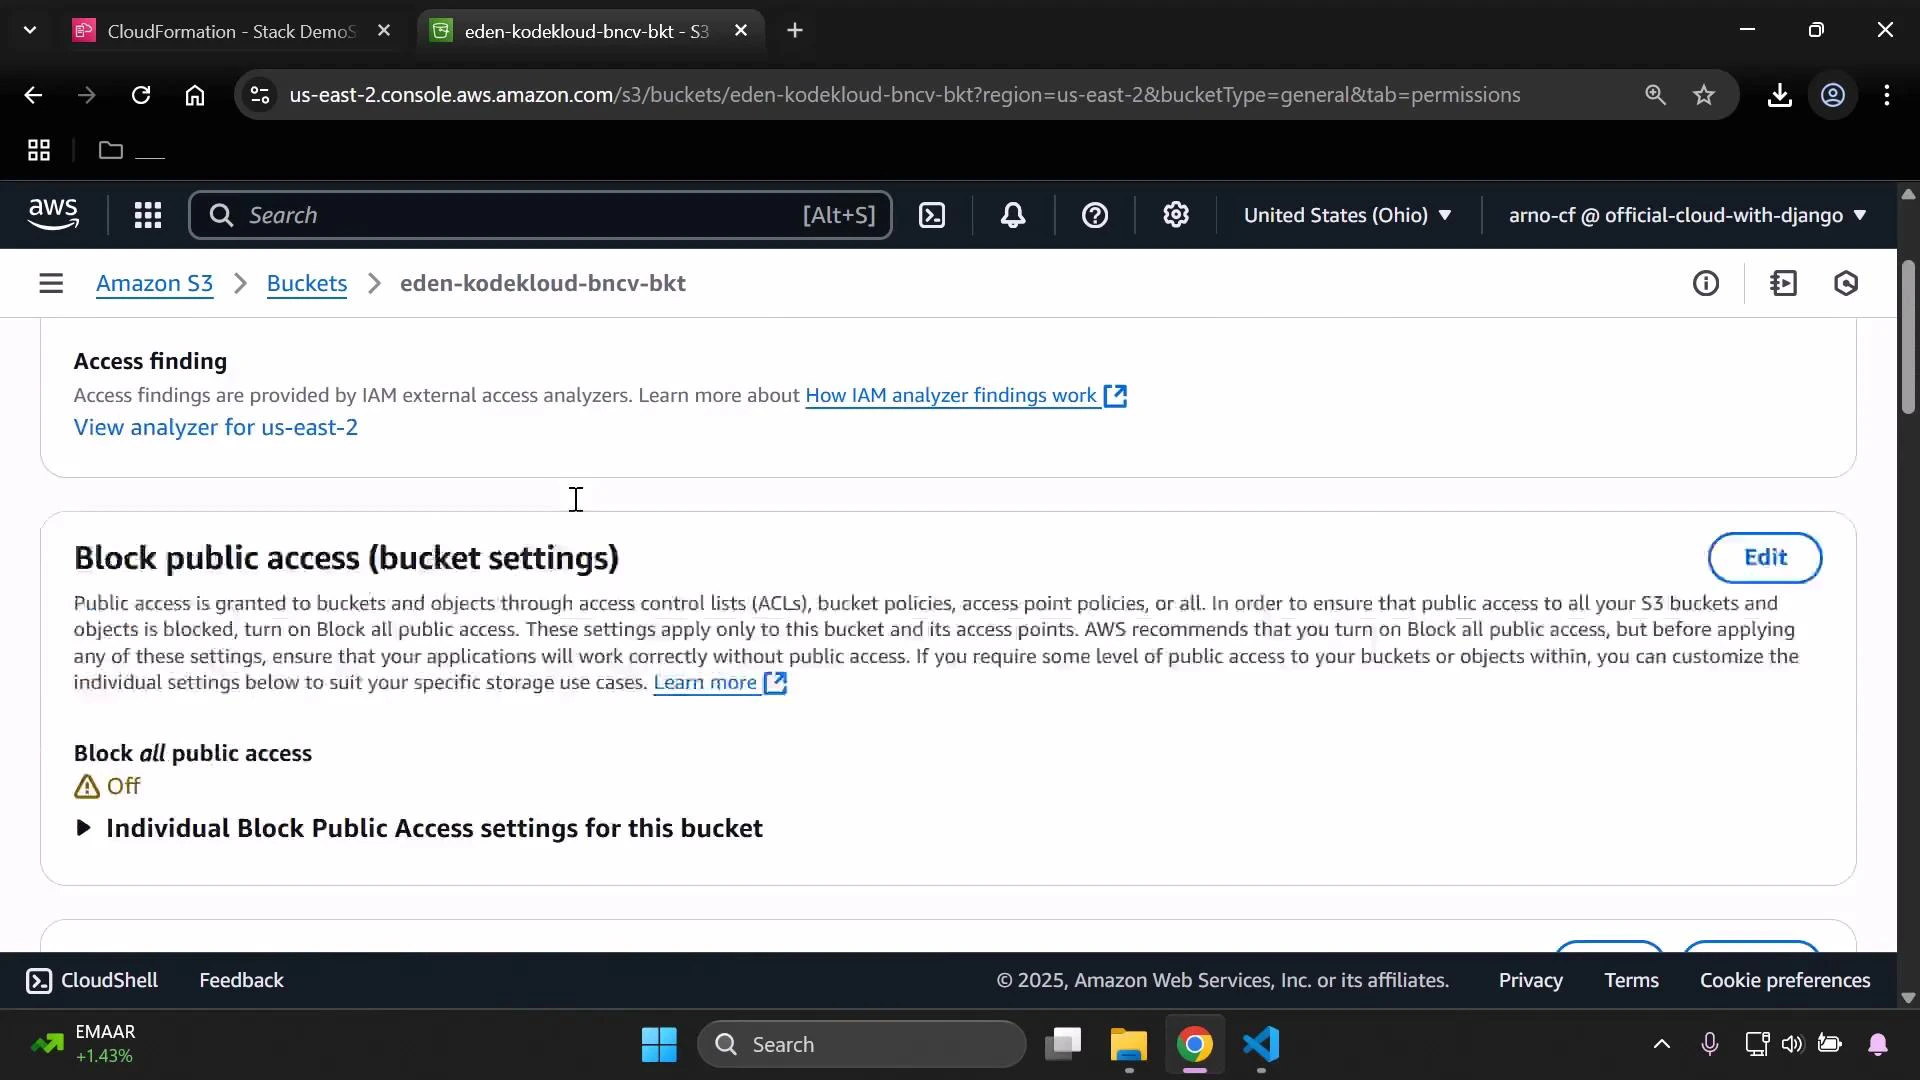
Task: Toggle the bookmark star in the address bar
Action: point(1704,95)
